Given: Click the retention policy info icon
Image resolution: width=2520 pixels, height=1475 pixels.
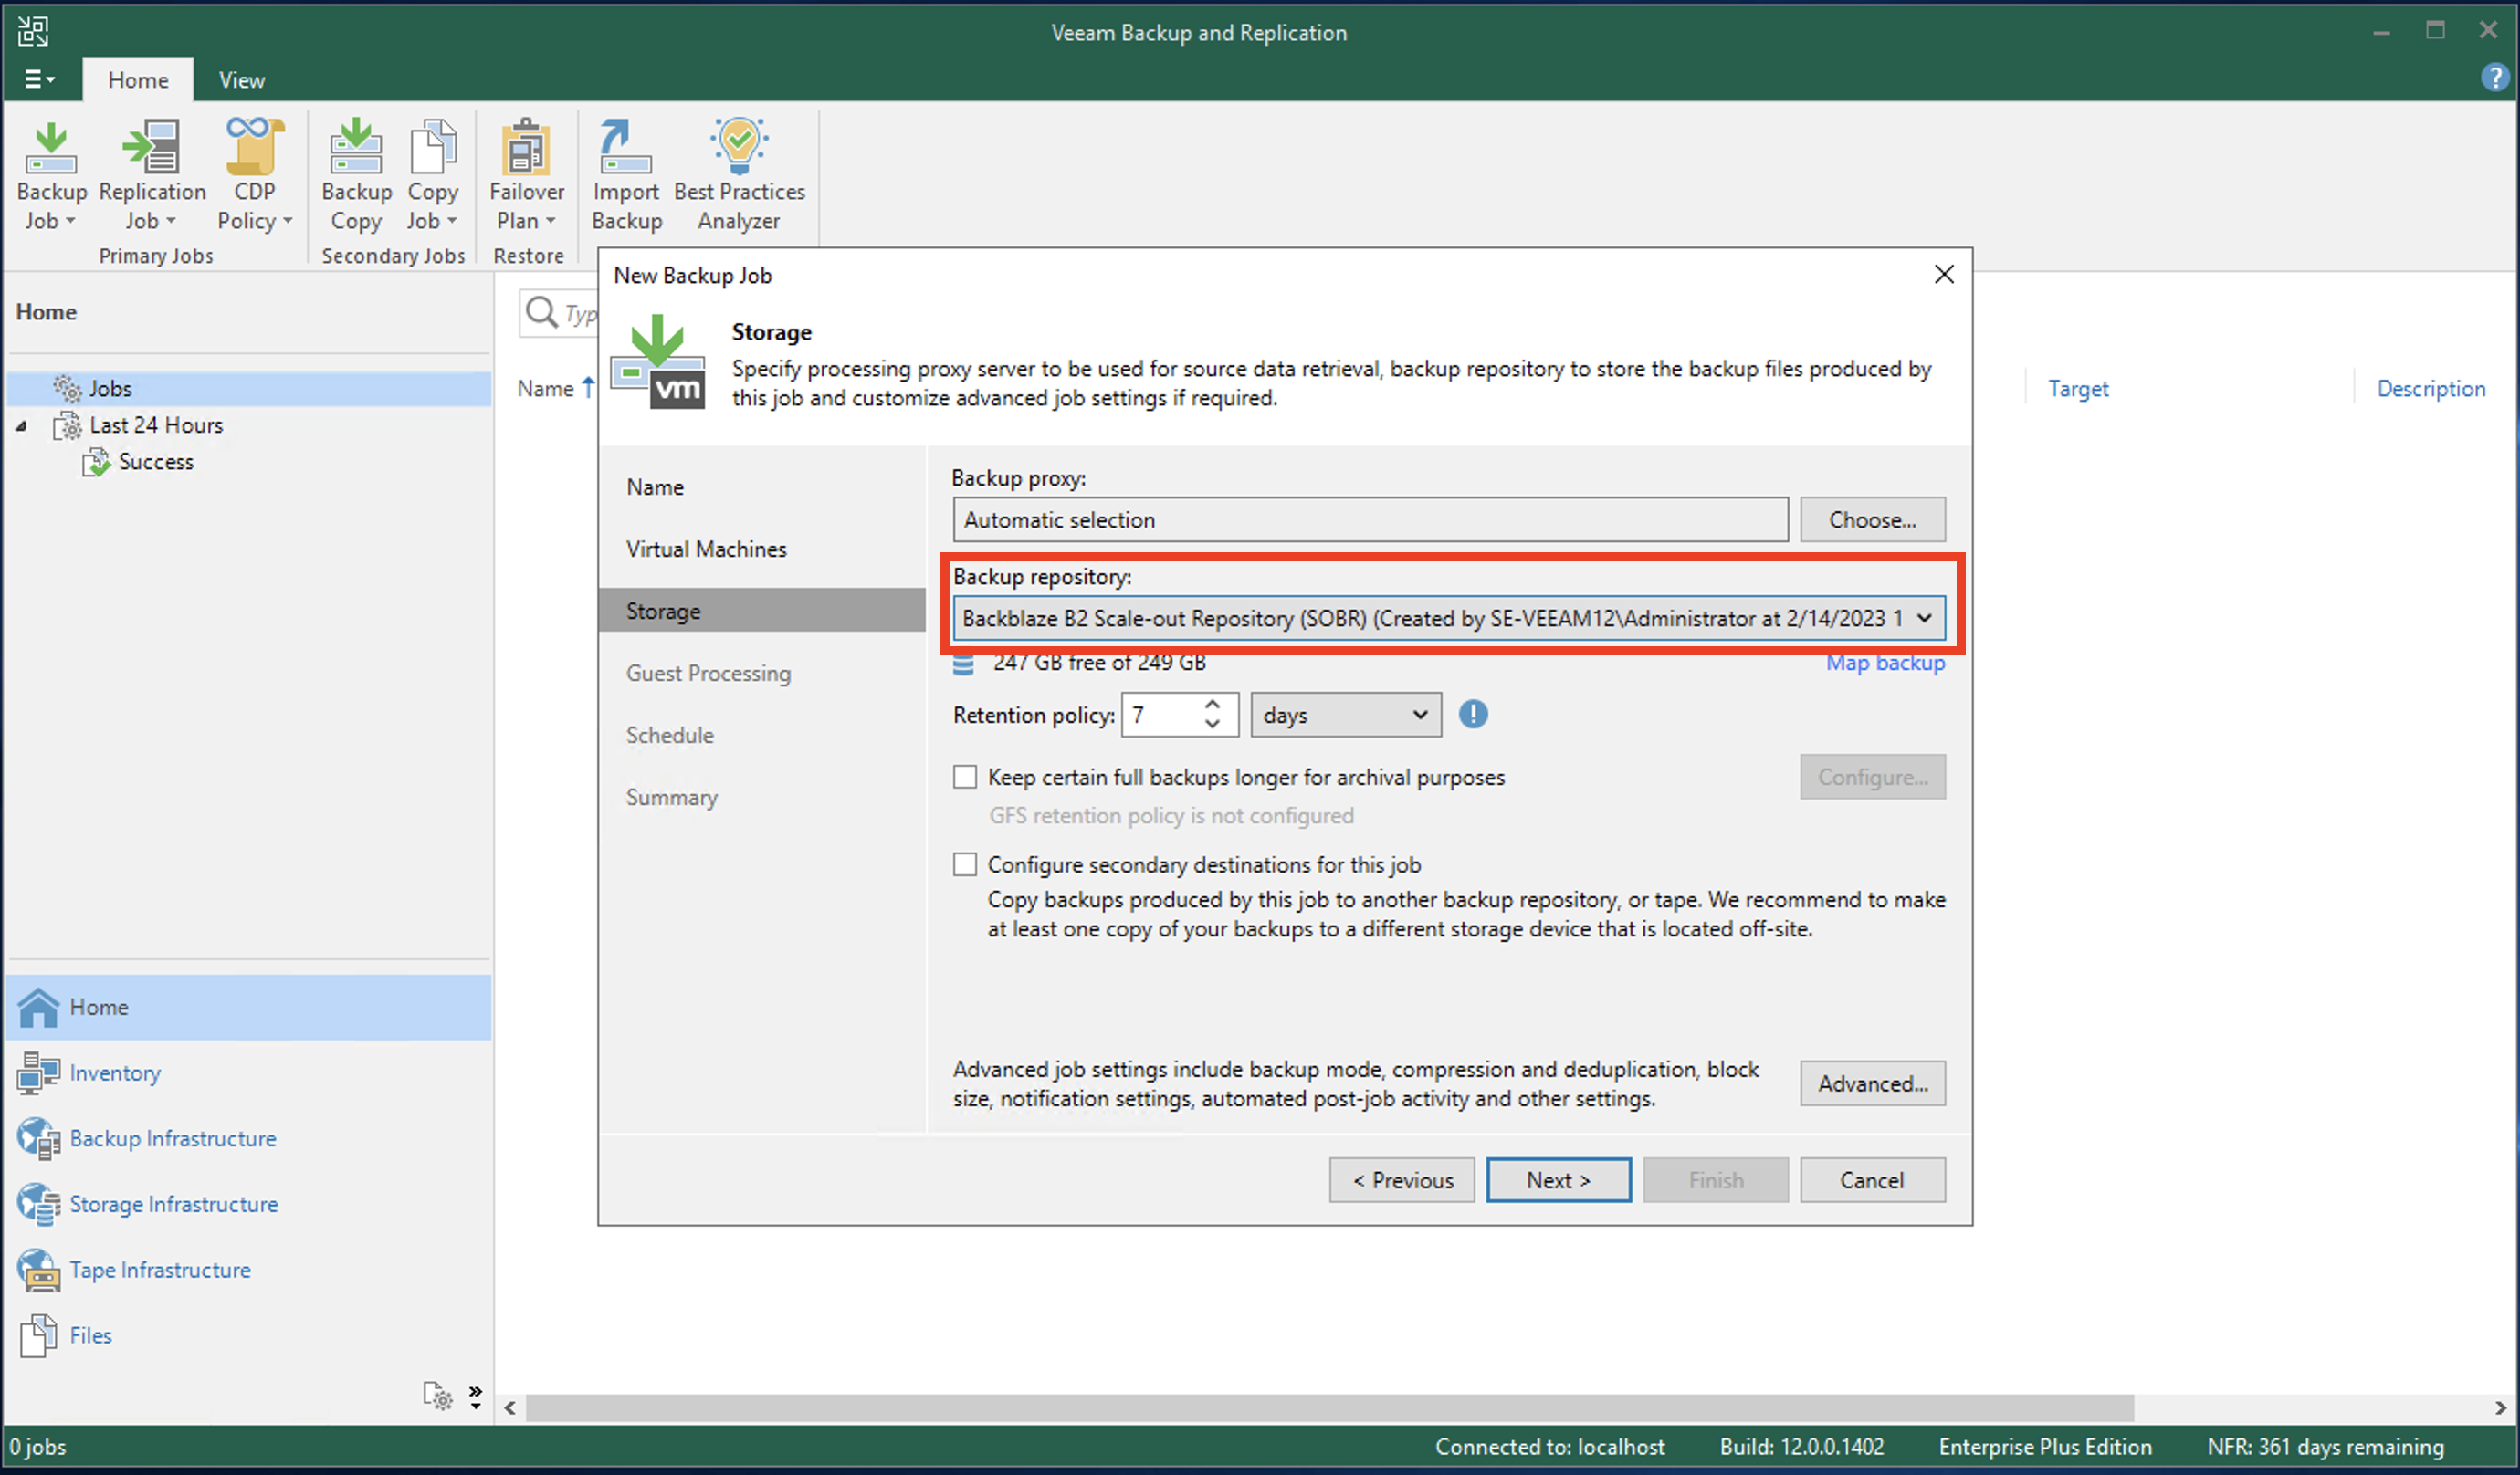Looking at the screenshot, I should click(1473, 714).
